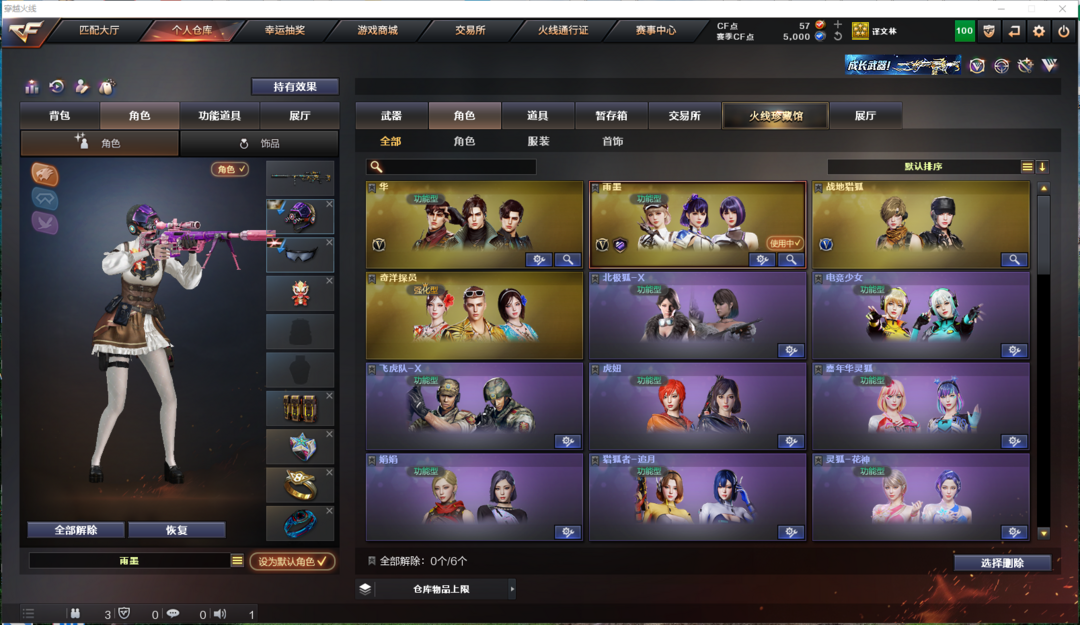This screenshot has height=625, width=1080.
Task: Click the 选择删除 button
Action: (1002, 563)
